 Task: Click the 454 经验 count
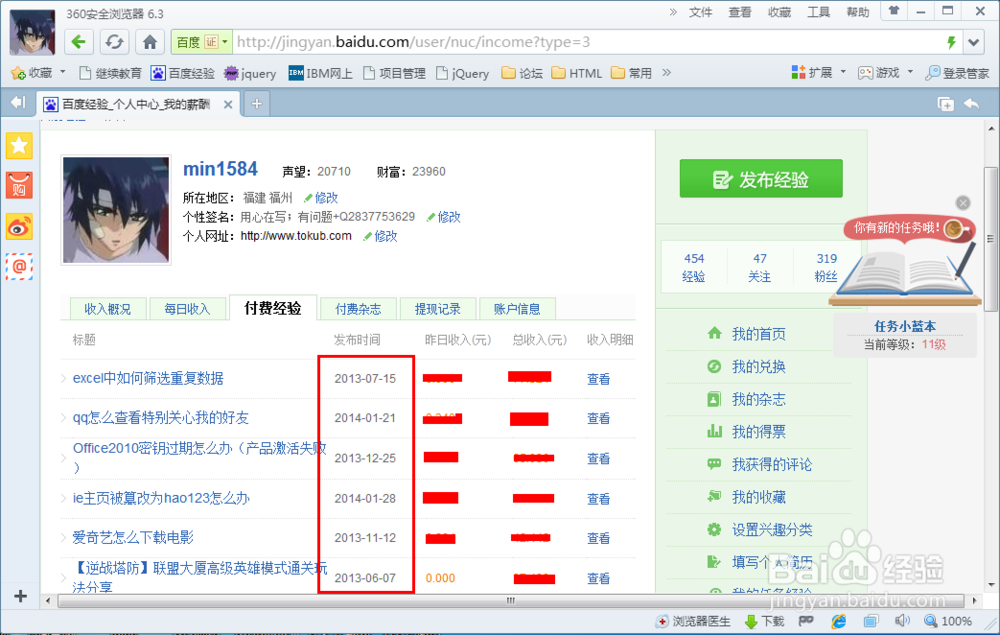694,267
